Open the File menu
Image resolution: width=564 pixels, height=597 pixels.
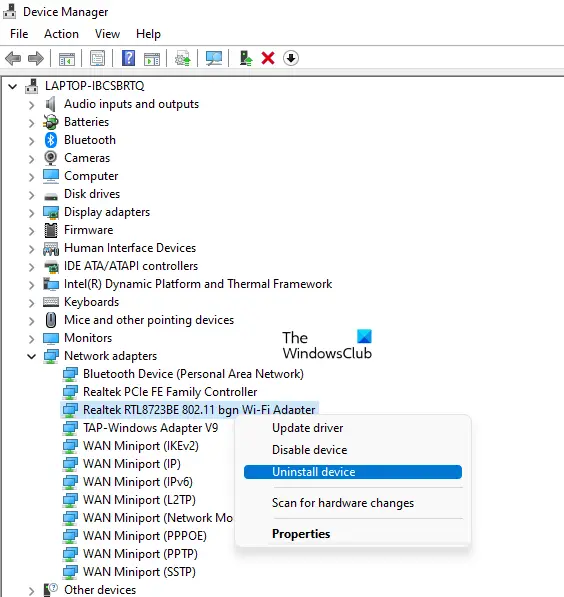[x=19, y=34]
